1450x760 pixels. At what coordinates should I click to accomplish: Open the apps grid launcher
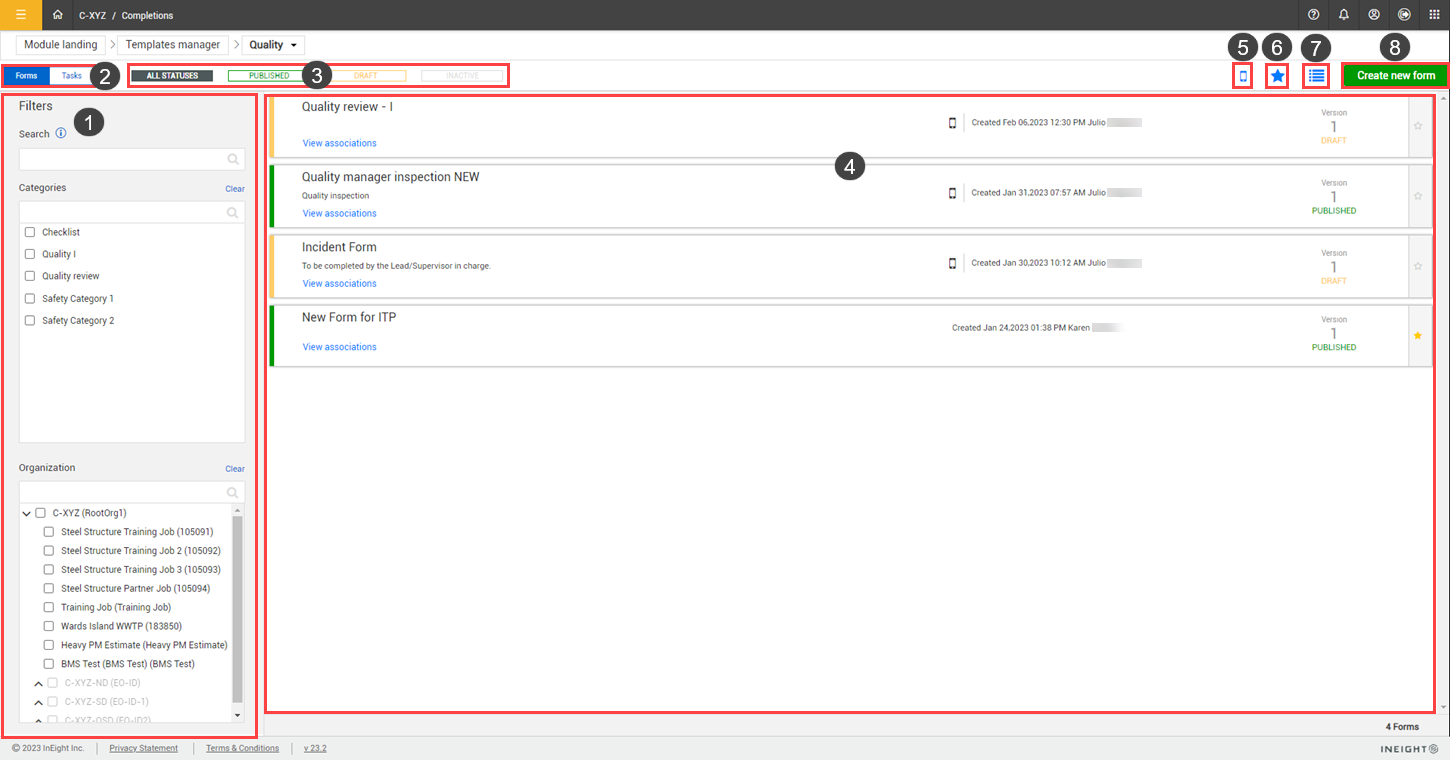(1434, 15)
